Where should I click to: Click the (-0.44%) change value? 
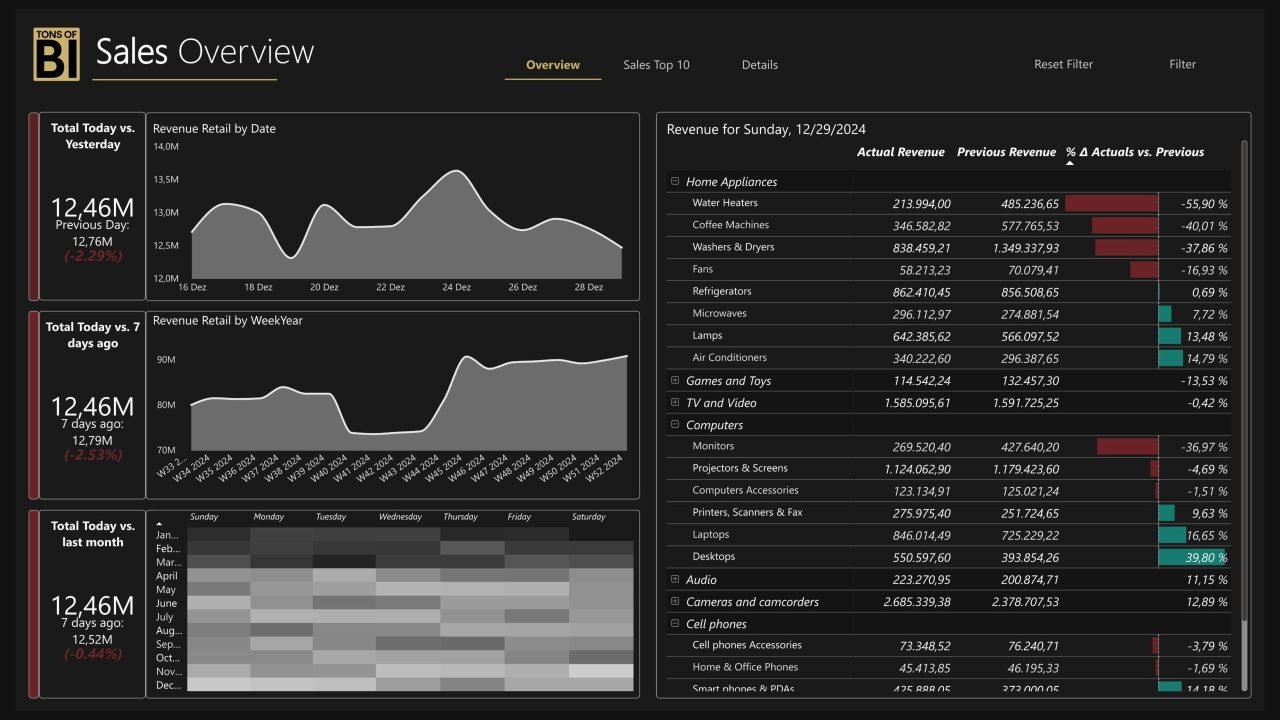tap(93, 654)
